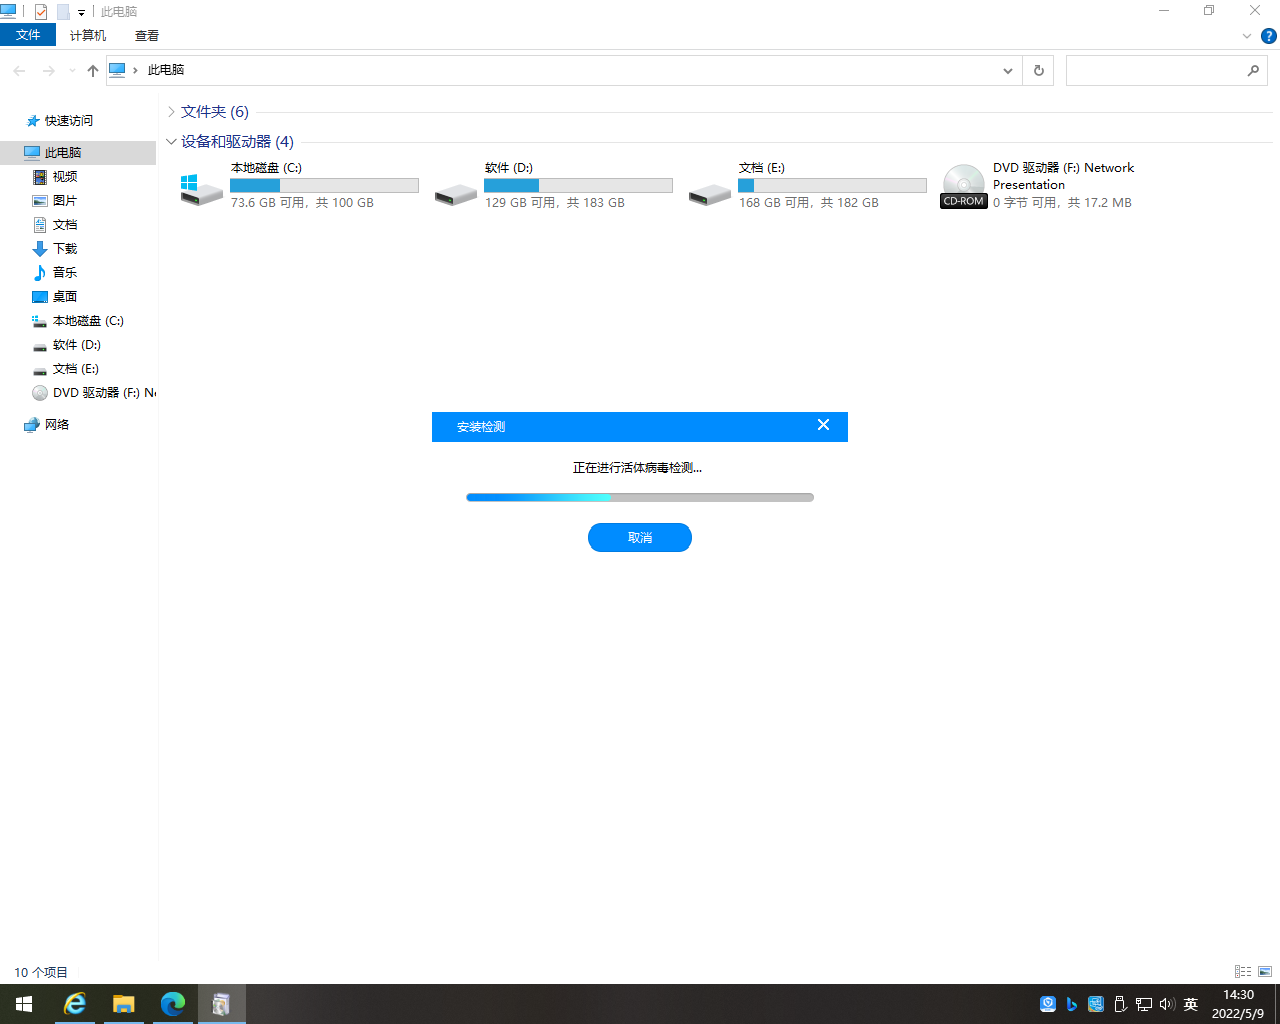Collapse the 设备和驱动器 (4) group
The image size is (1280, 1024).
[x=172, y=142]
